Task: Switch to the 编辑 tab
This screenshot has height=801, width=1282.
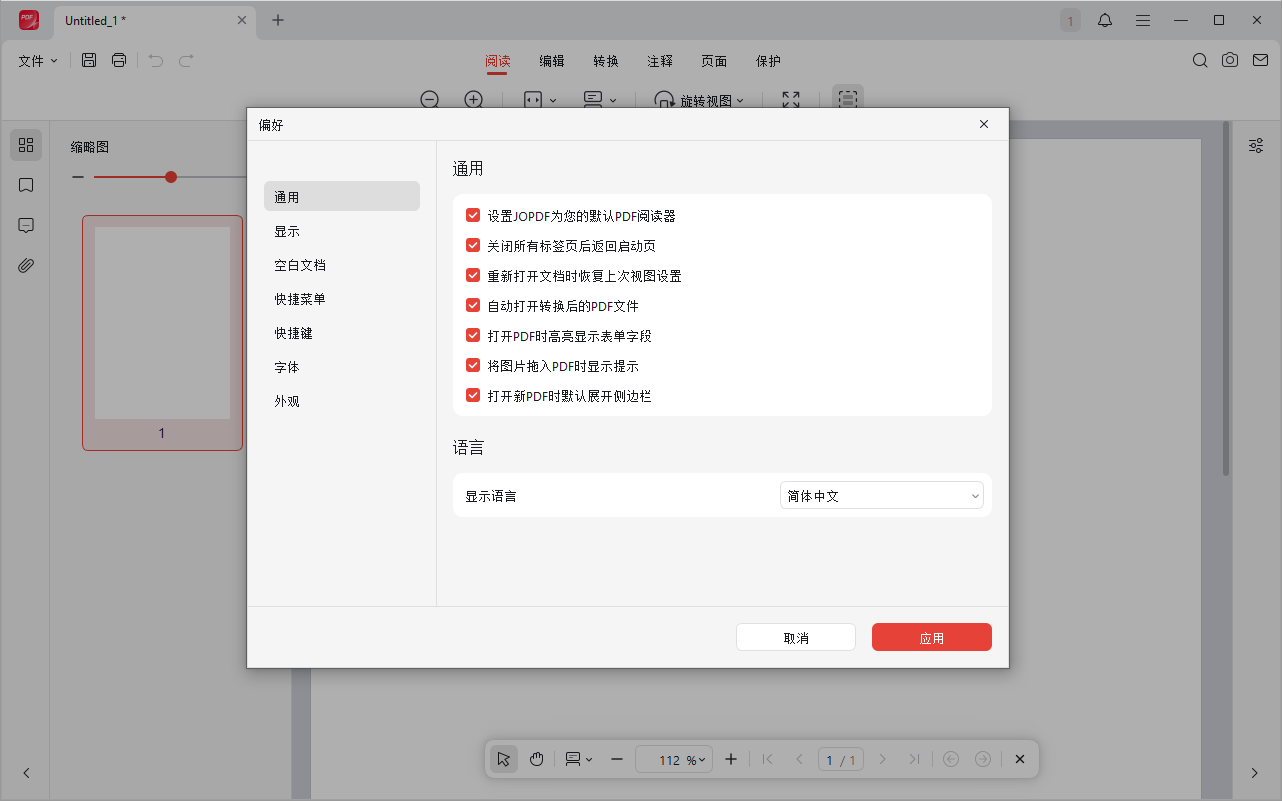Action: click(552, 61)
